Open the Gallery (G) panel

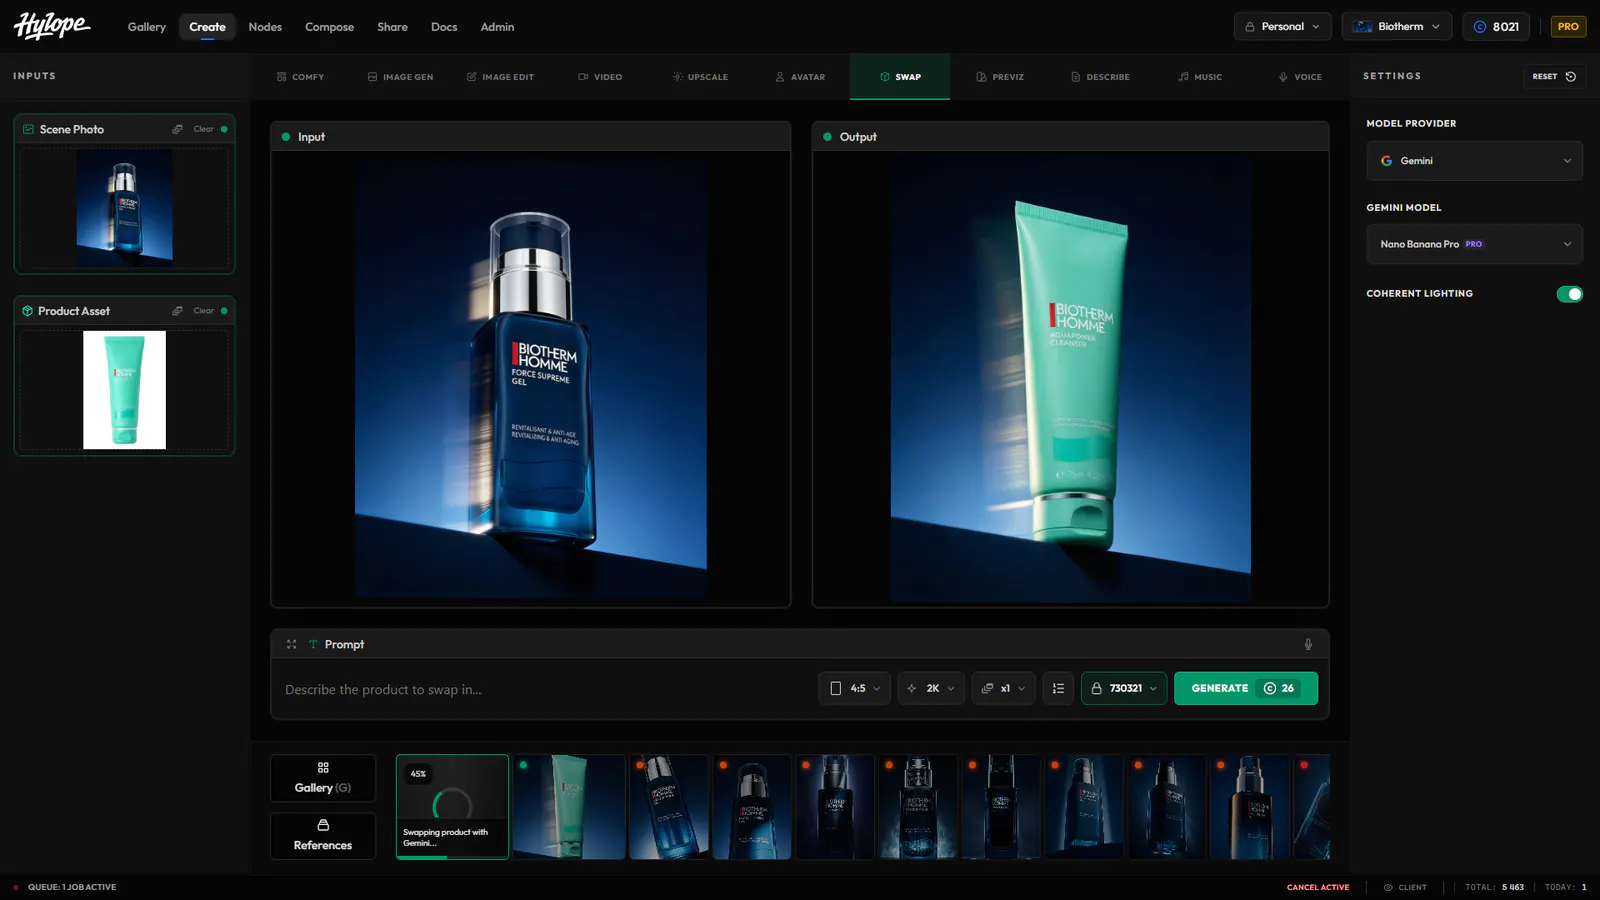(323, 778)
